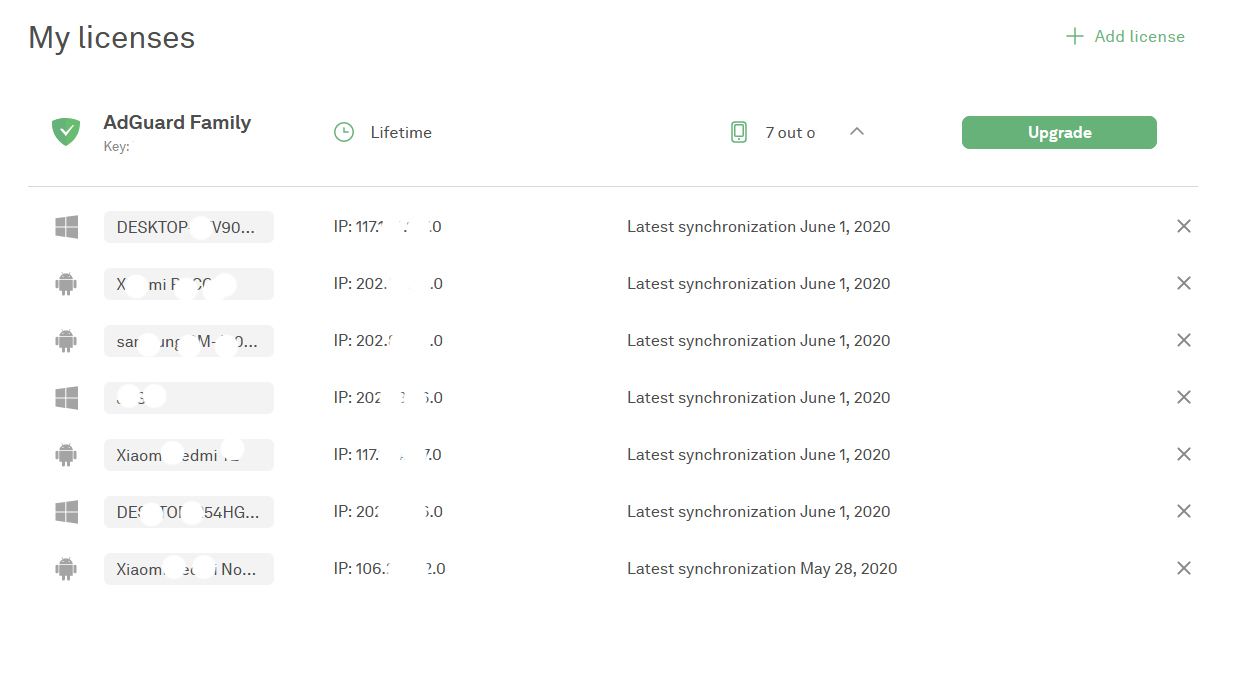Click the Android icon beside samsung device

(x=66, y=341)
